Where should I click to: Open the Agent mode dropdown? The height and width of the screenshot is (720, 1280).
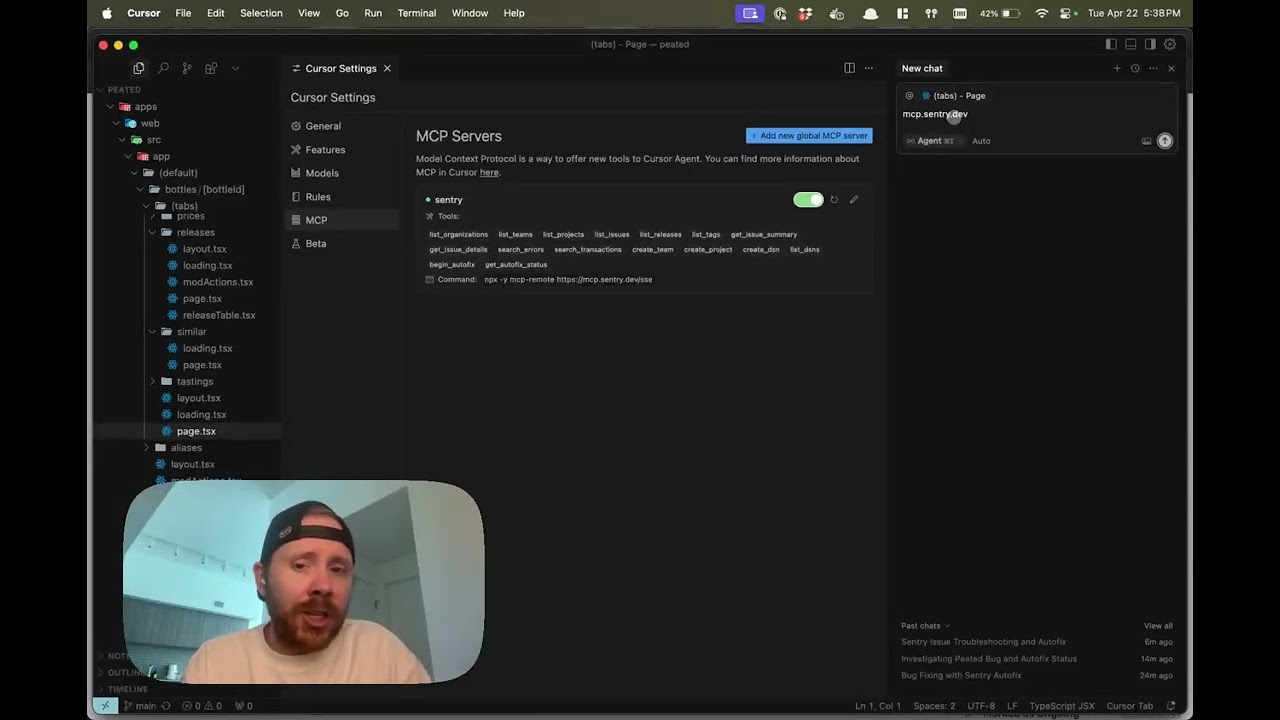click(934, 141)
